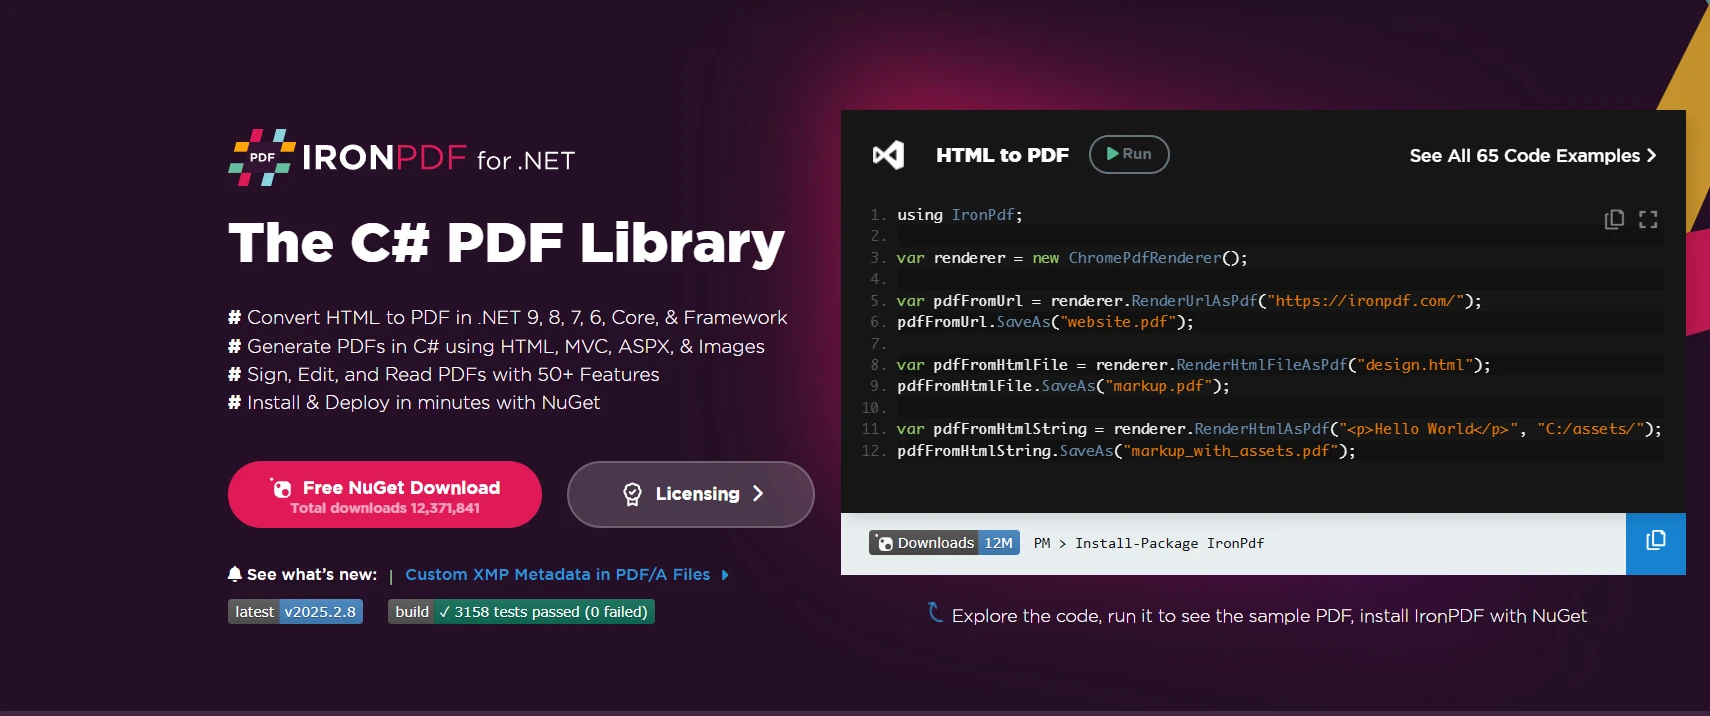Copy the Install-Package command with blue button
Screen dimensions: 1710x716
click(1655, 543)
